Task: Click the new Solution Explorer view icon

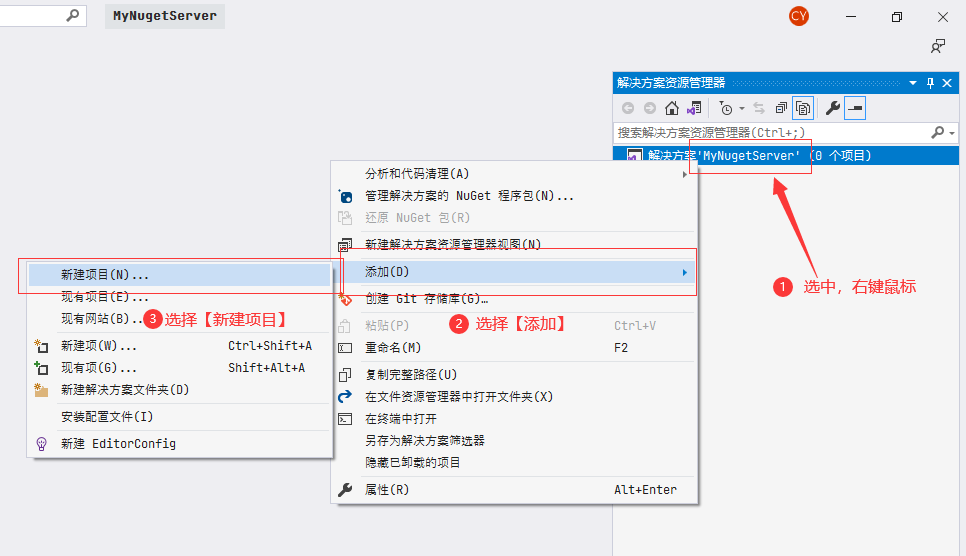Action: 345,245
